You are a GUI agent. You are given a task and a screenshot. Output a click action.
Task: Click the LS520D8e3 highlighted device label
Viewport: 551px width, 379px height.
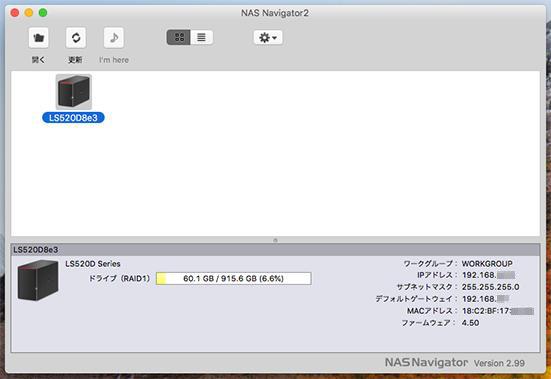[x=73, y=118]
